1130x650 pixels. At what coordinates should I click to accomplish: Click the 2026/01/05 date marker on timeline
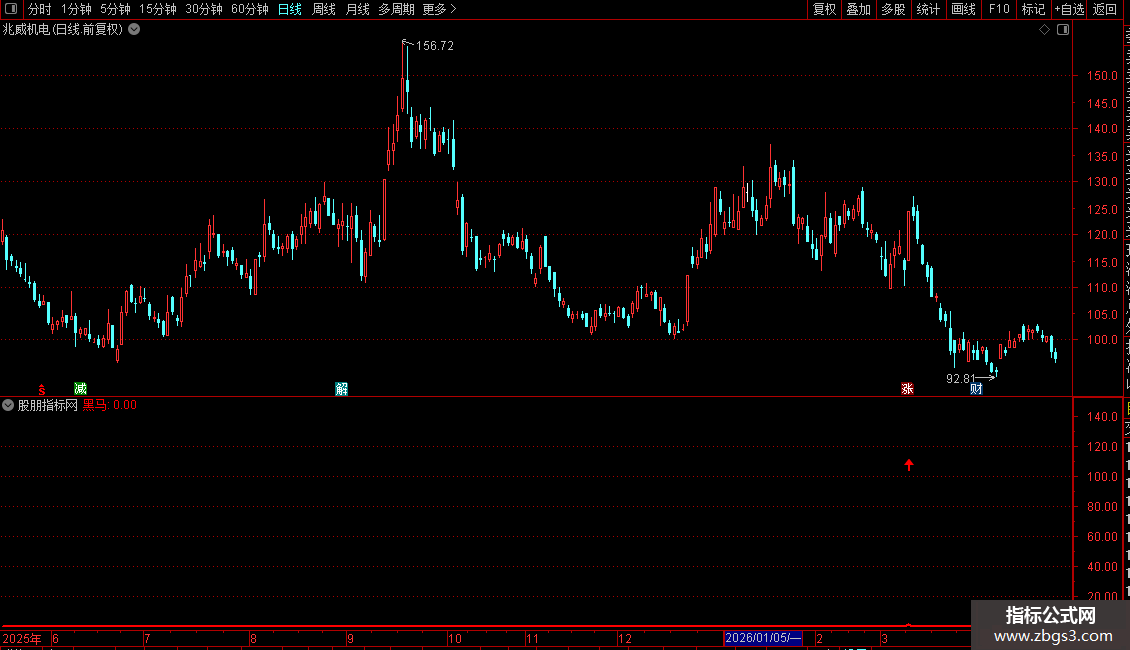[762, 638]
